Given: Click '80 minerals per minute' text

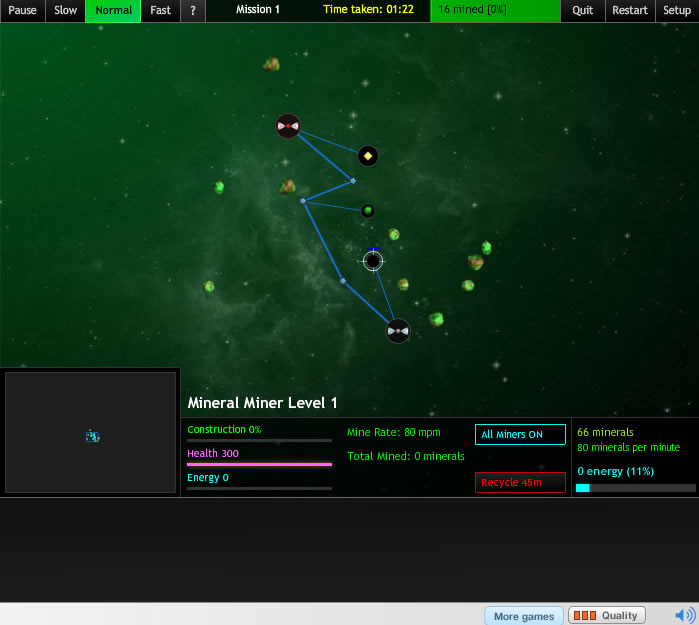Looking at the screenshot, I should [629, 447].
